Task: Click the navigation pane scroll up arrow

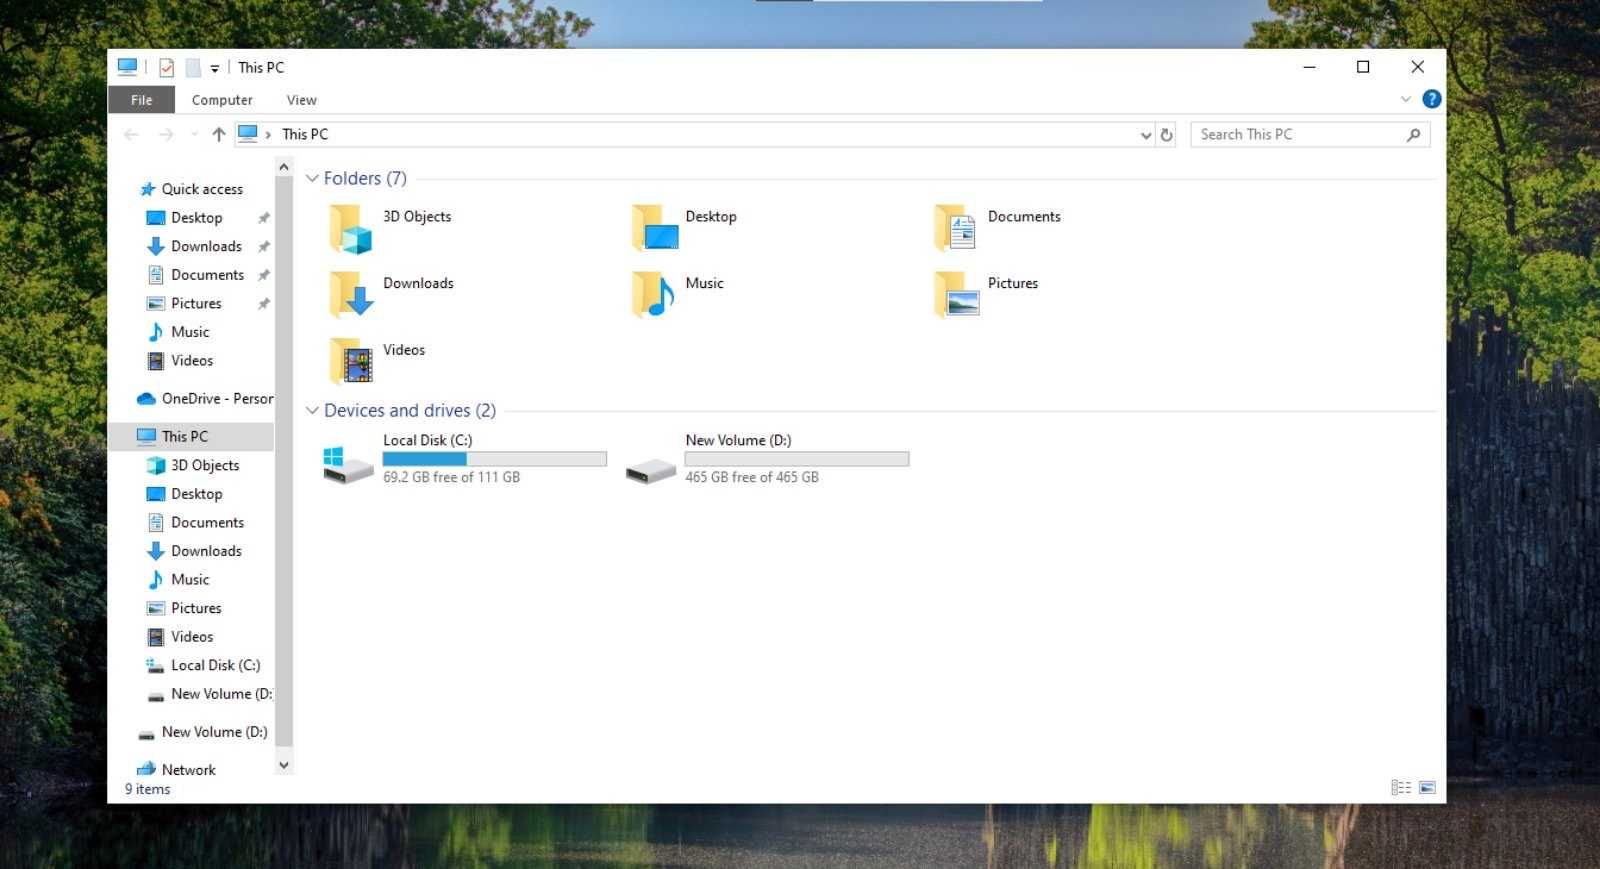Action: [x=284, y=167]
